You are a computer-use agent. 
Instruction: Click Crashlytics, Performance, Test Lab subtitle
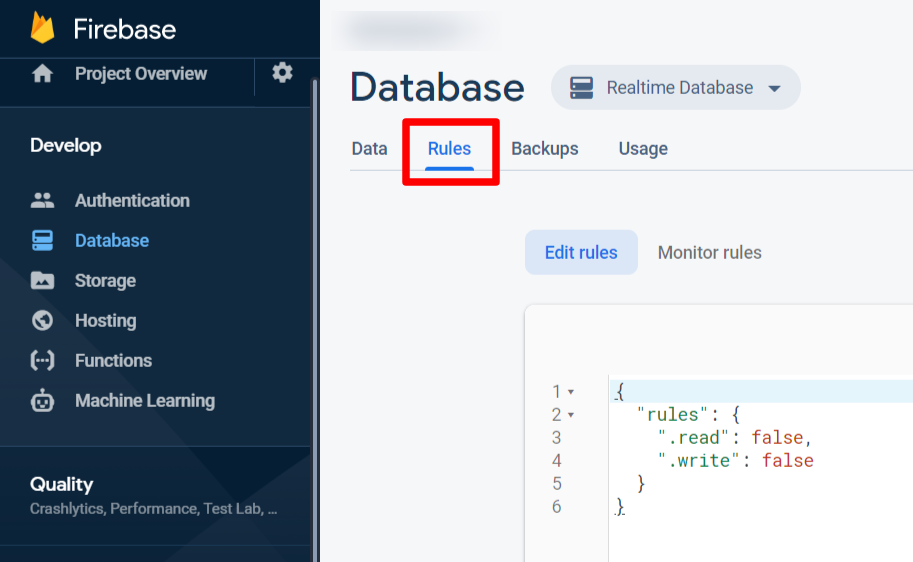pos(154,508)
